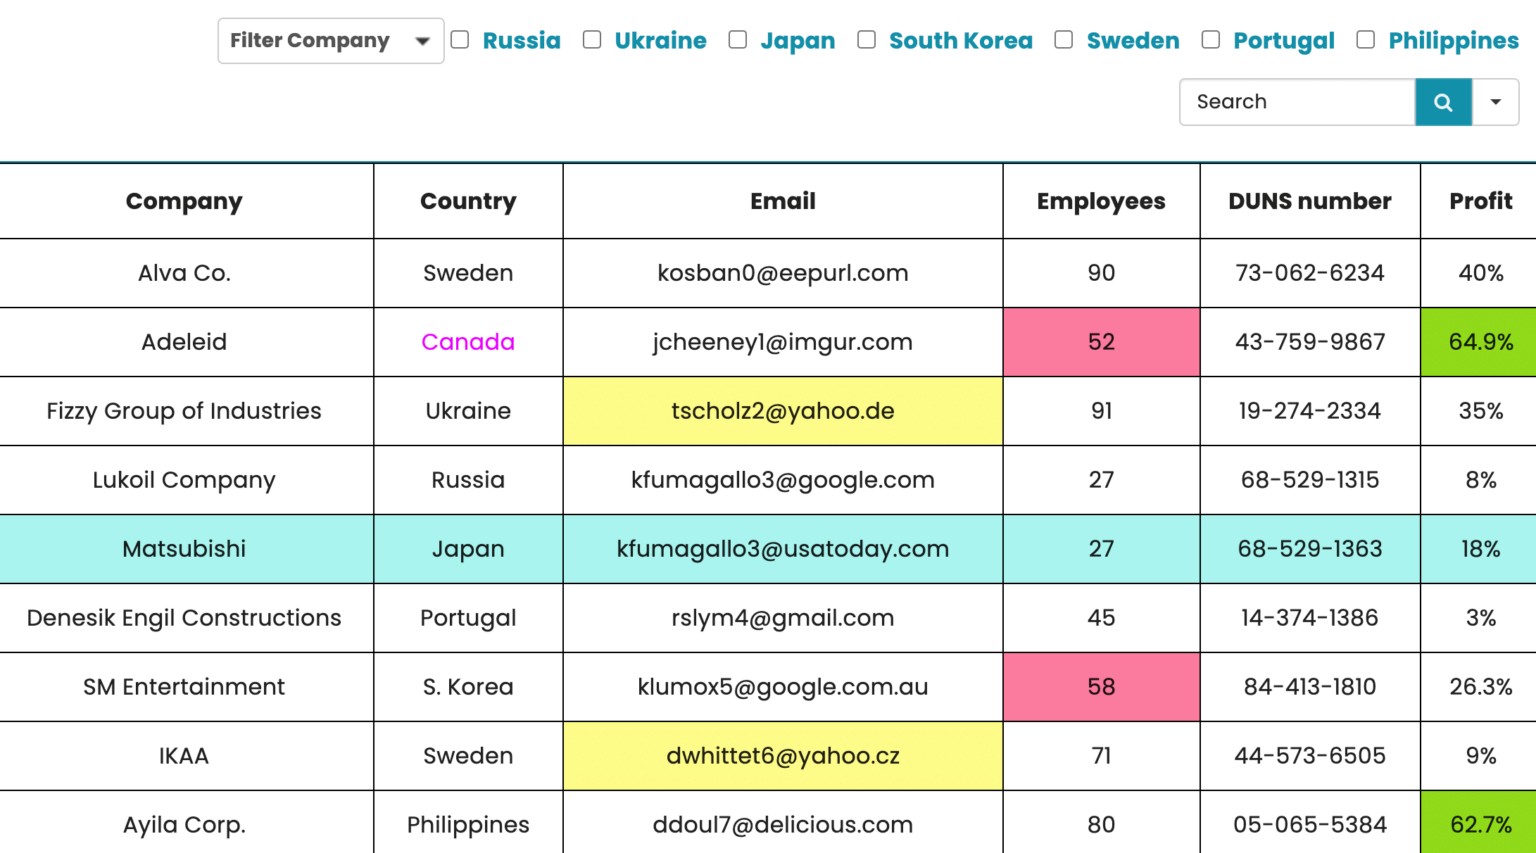The width and height of the screenshot is (1536, 853).
Task: Expand the Filter Company dropdown
Action: click(330, 41)
